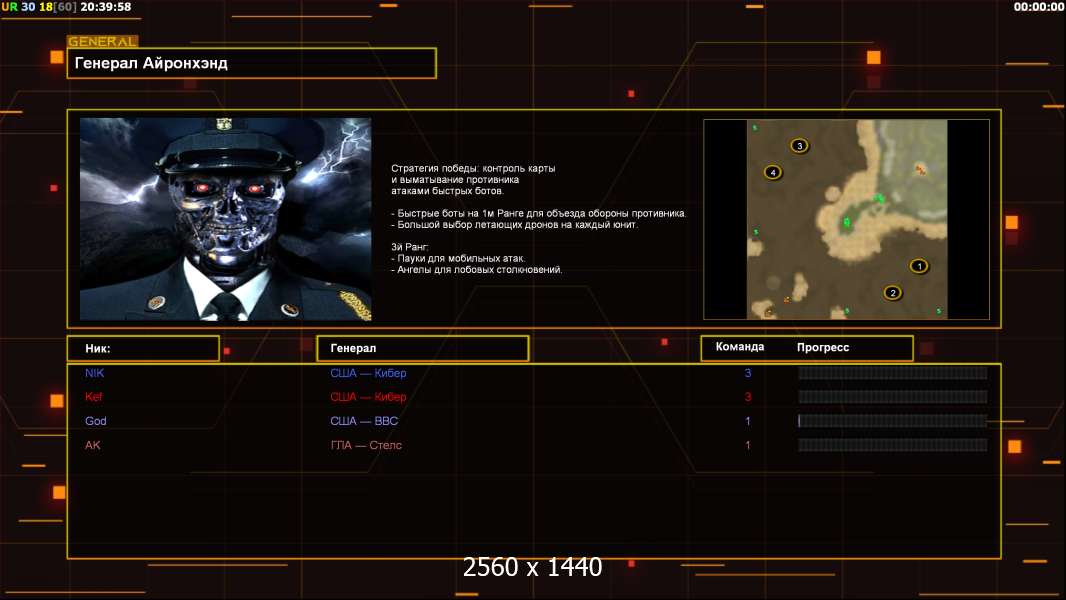This screenshot has width=1066, height=600.
Task: Click NIK's loading progress bar
Action: (x=893, y=372)
